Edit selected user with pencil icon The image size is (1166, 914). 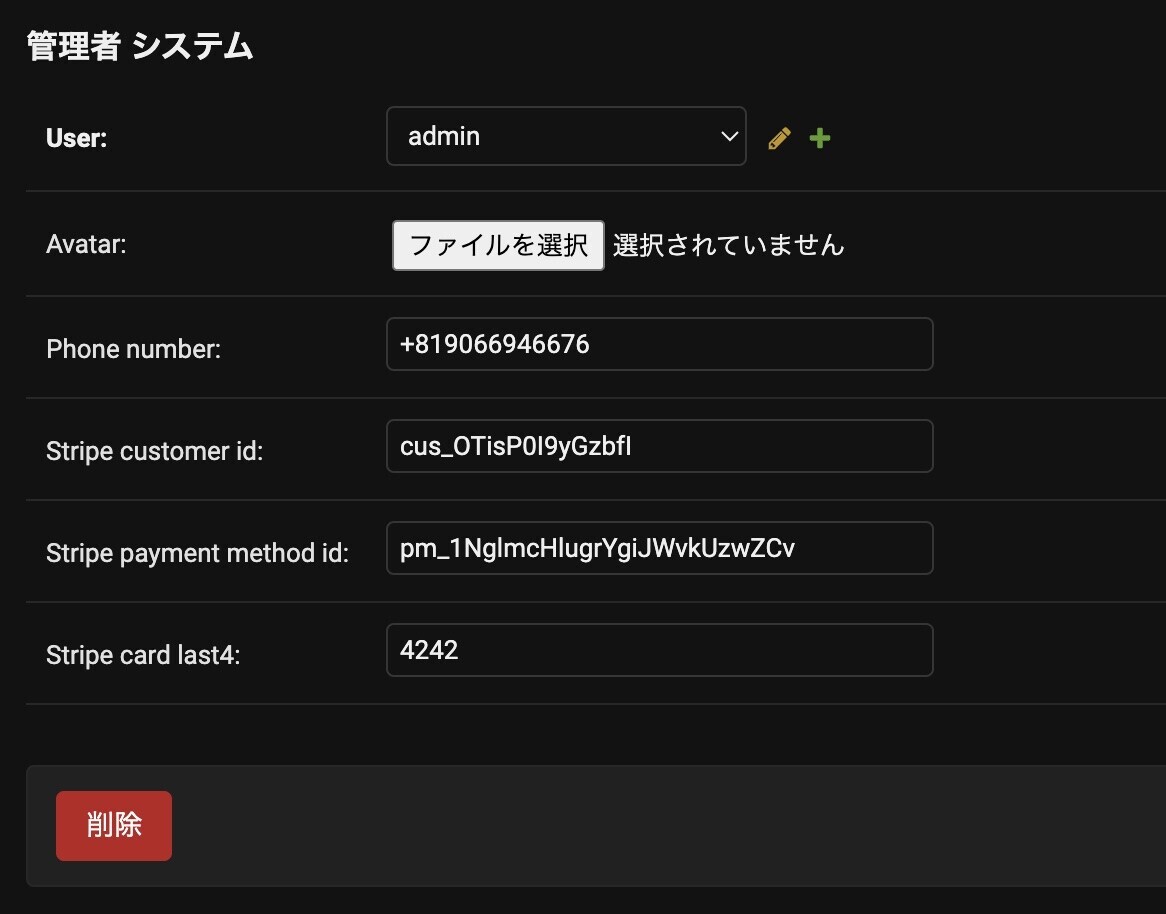[779, 138]
